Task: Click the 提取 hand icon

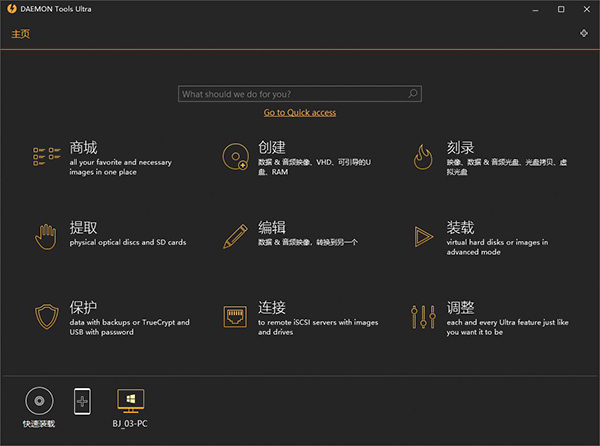Action: point(46,237)
